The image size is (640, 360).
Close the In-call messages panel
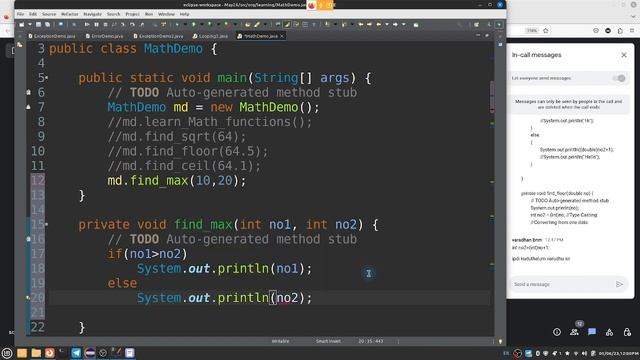(x=624, y=55)
